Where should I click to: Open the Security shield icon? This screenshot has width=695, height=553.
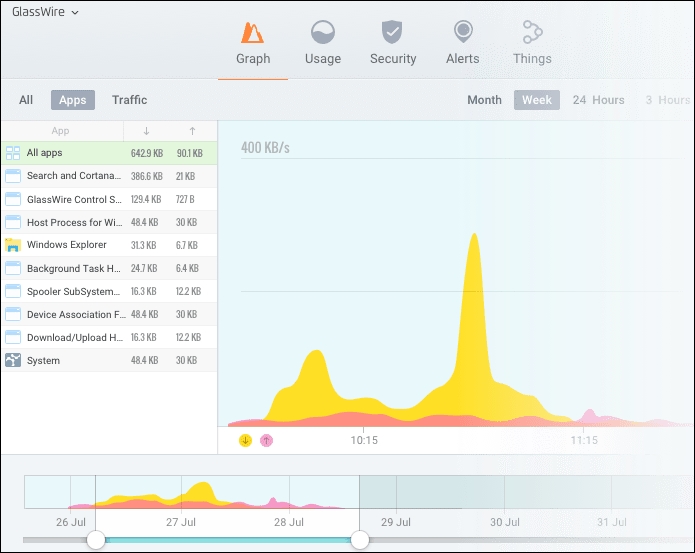pos(392,32)
